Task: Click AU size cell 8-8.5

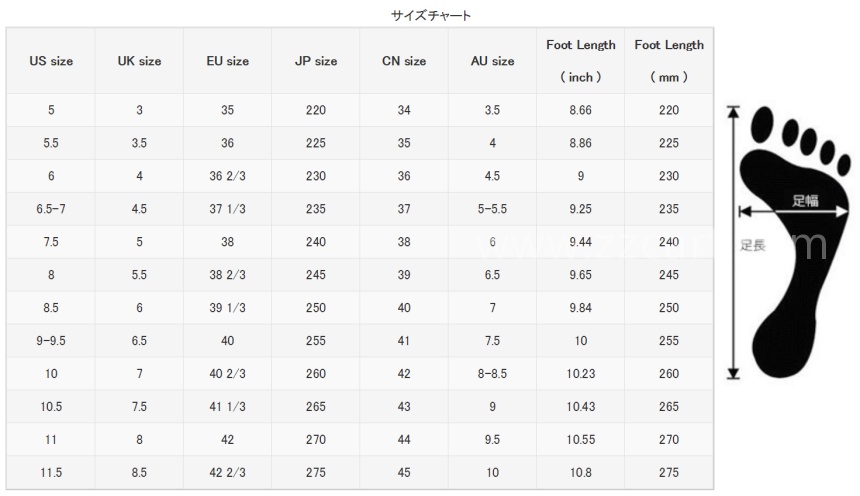Action: pos(493,374)
